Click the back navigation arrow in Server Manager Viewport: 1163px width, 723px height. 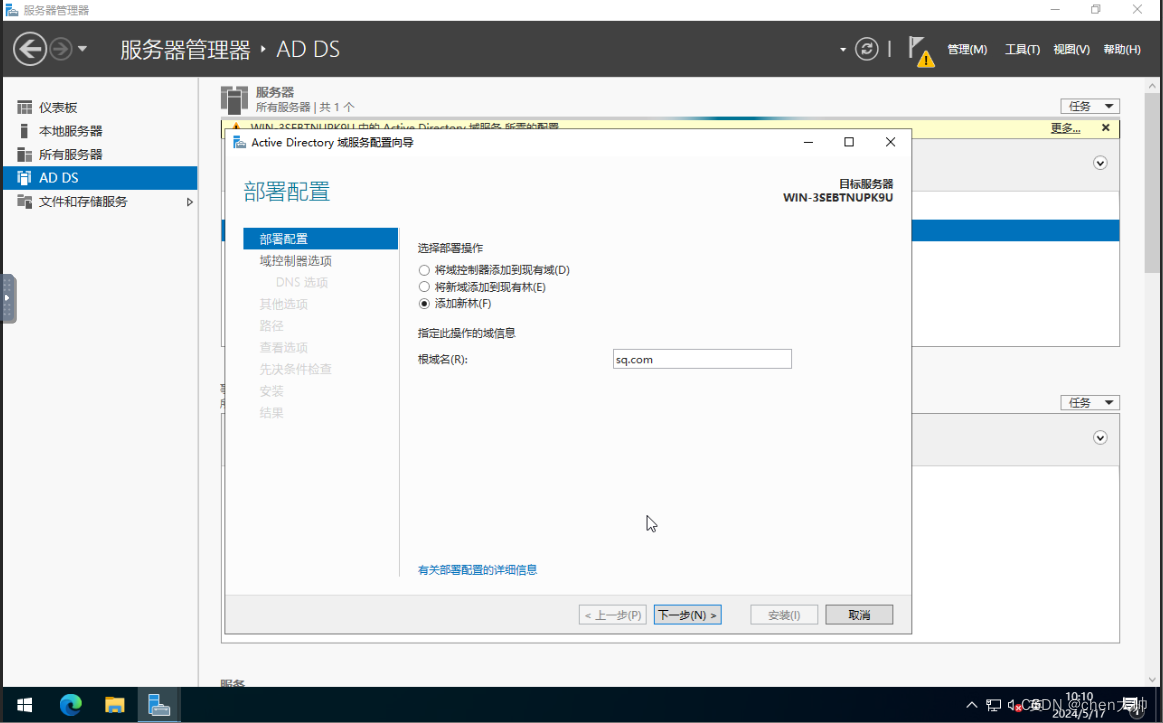point(30,49)
